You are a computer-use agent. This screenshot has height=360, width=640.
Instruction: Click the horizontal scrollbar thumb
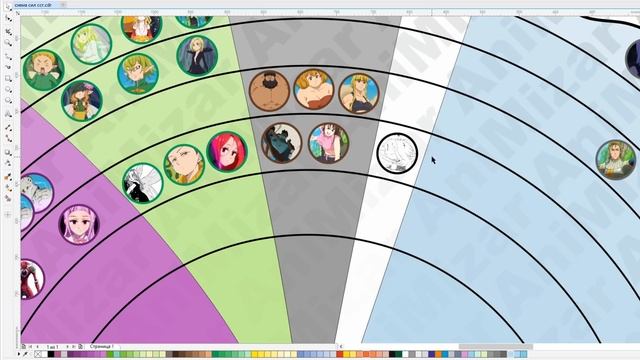tap(496, 347)
